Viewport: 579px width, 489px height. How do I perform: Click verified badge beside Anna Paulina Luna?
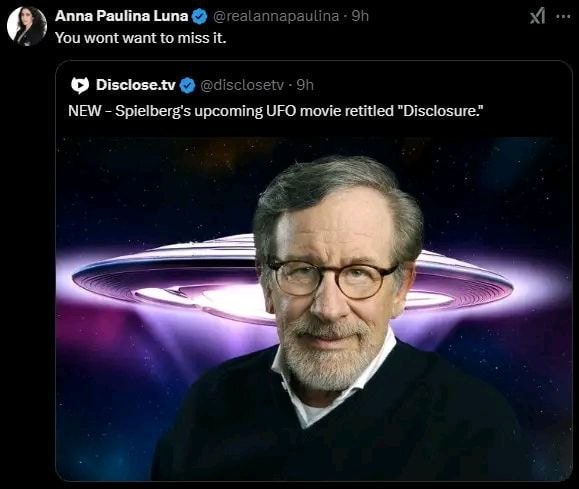click(x=200, y=17)
